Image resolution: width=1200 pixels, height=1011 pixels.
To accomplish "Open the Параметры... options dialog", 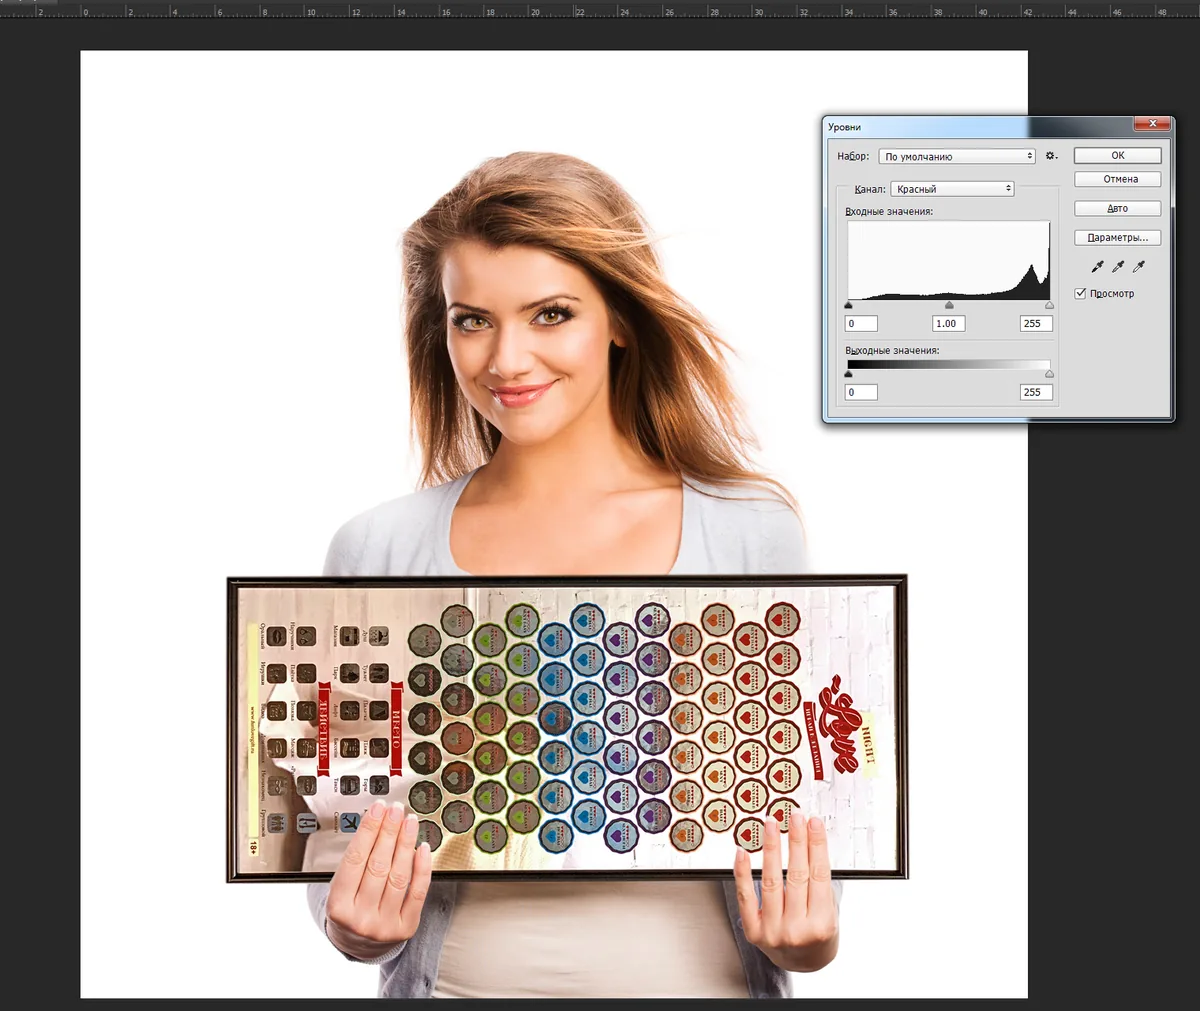I will [x=1118, y=237].
